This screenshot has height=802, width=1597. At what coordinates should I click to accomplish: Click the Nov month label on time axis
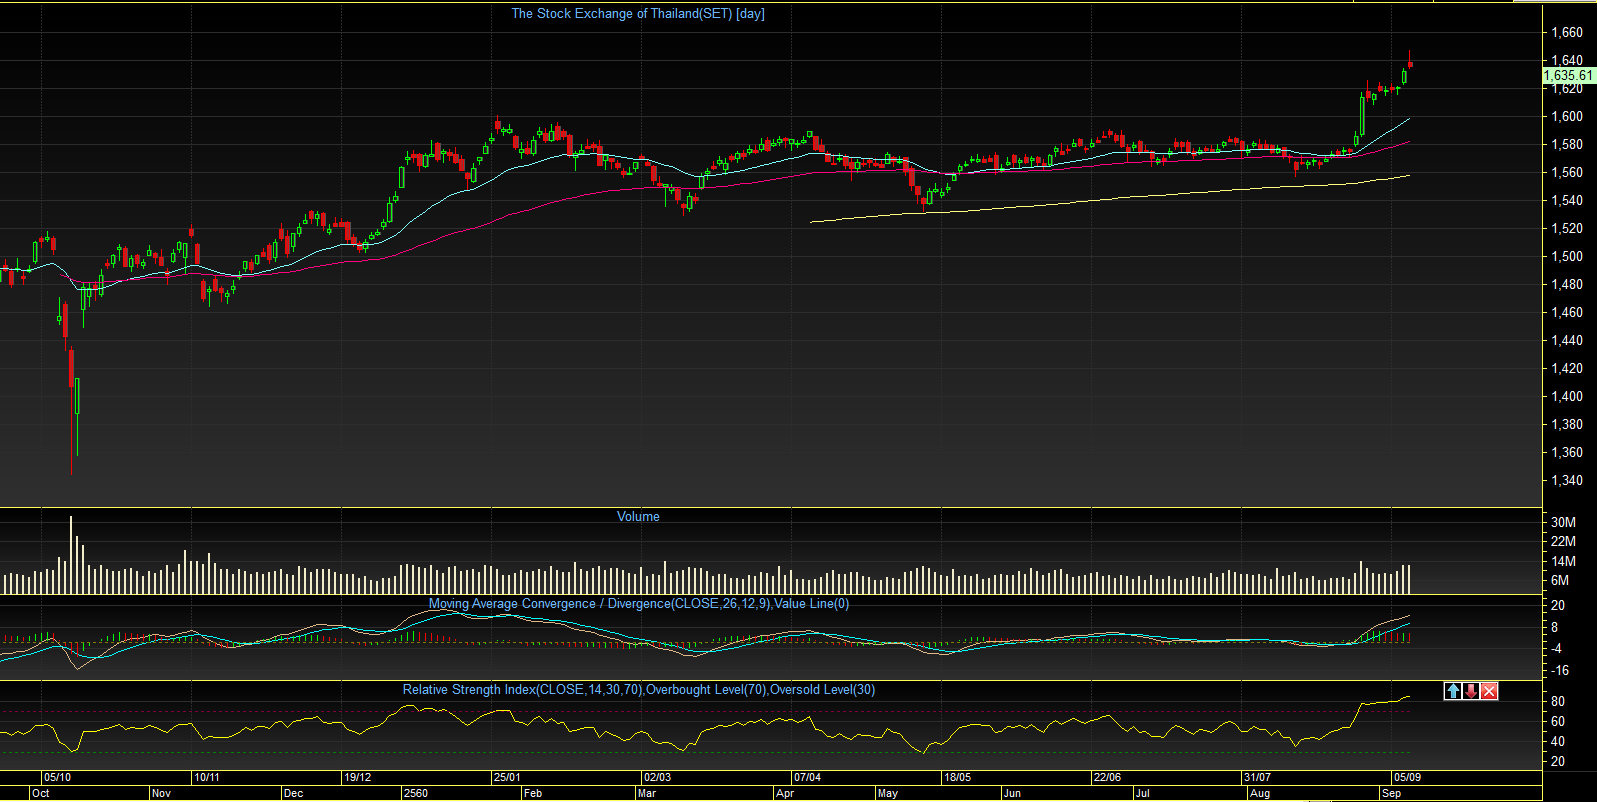(x=161, y=793)
